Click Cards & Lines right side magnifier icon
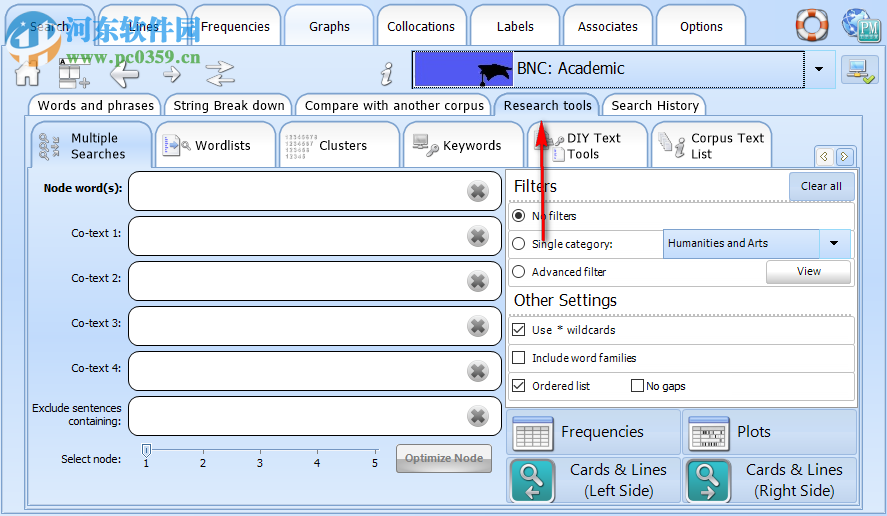The width and height of the screenshot is (887, 516). coord(708,481)
